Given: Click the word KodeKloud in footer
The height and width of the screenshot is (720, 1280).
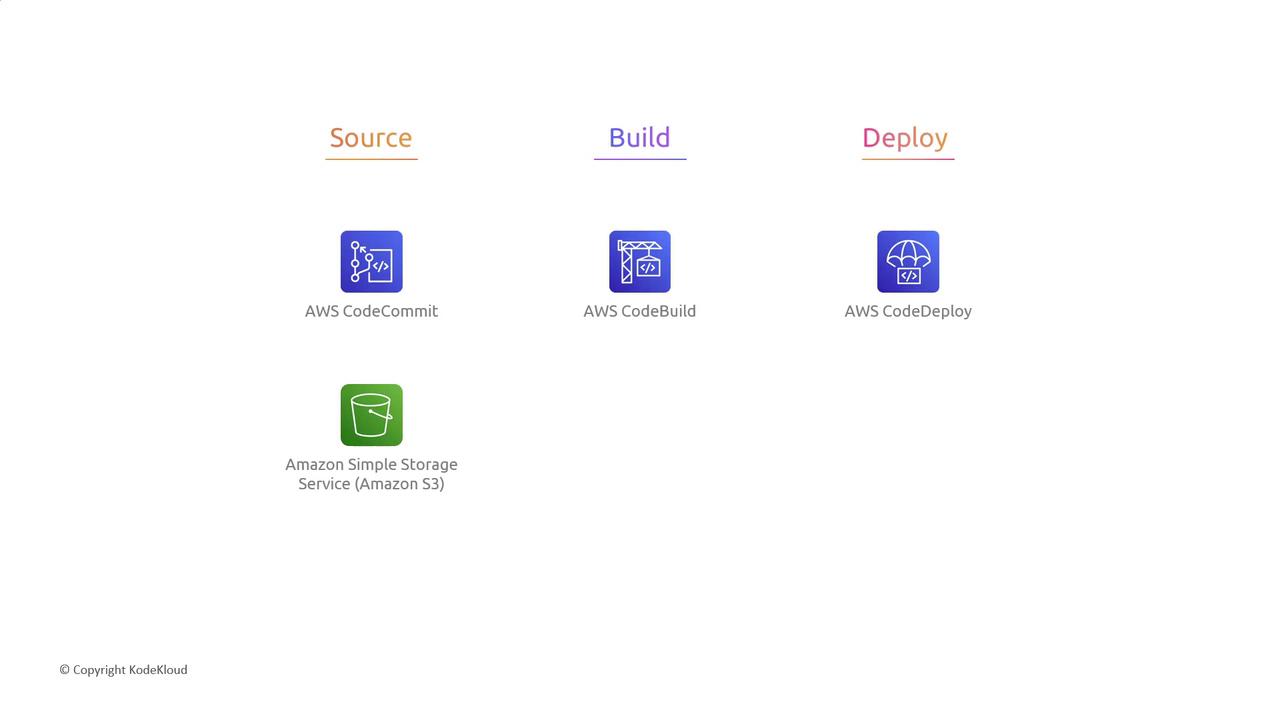Looking at the screenshot, I should coord(158,670).
